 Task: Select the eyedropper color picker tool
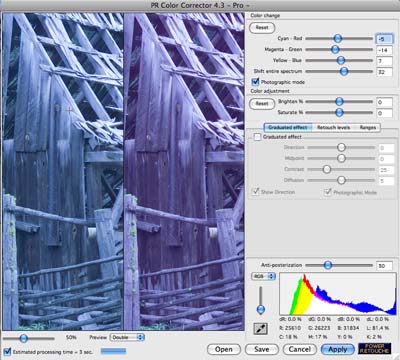point(260,329)
